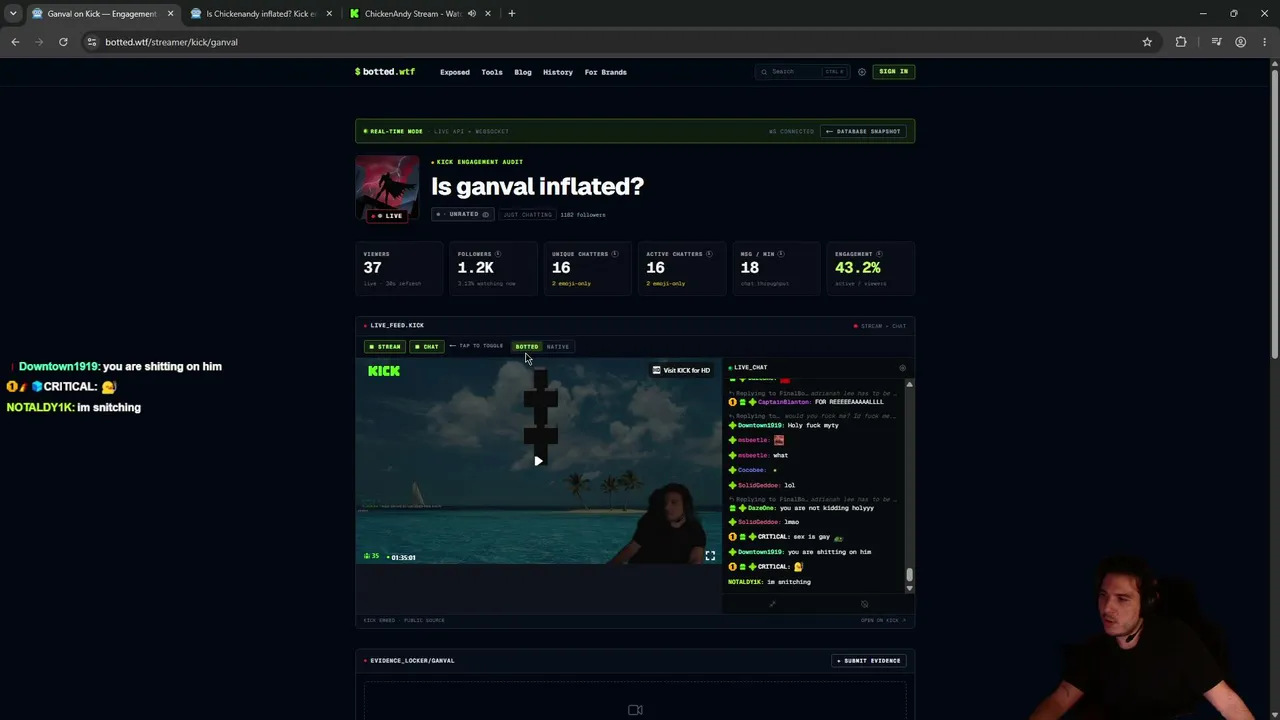1280x720 pixels.
Task: Click the video camera icon in evidence locker
Action: pos(635,710)
